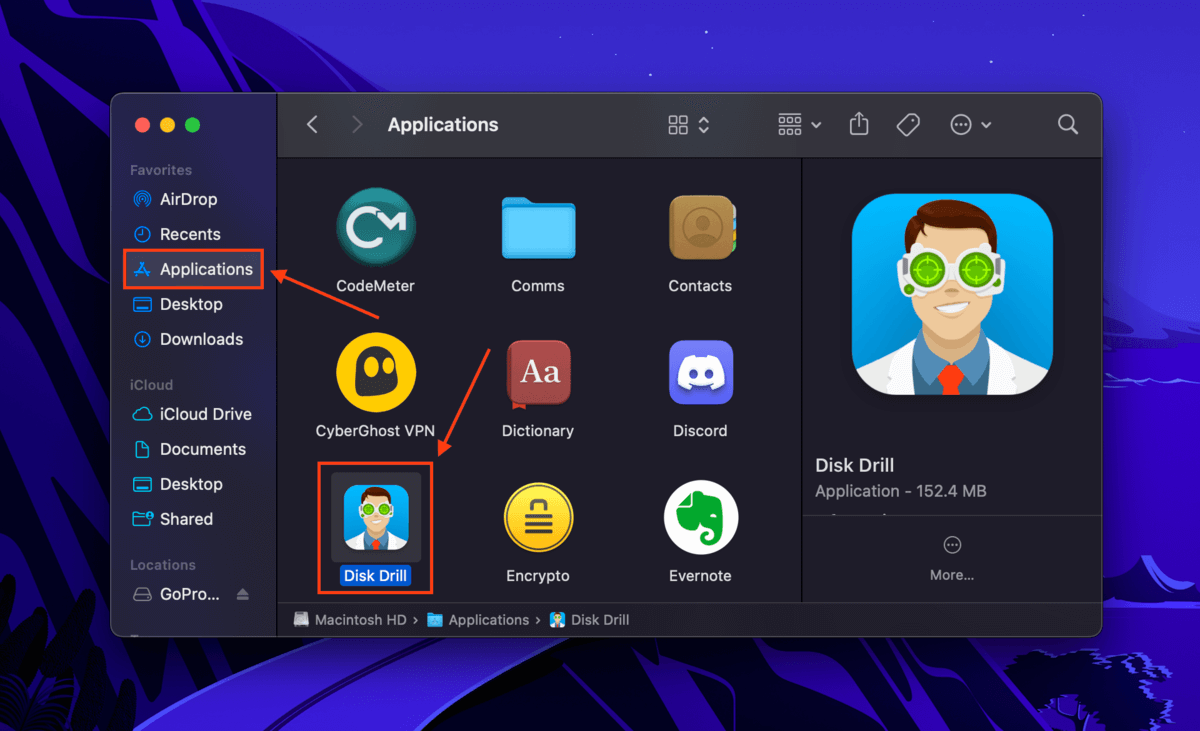
Task: Click the Share toolbar icon
Action: click(x=859, y=124)
